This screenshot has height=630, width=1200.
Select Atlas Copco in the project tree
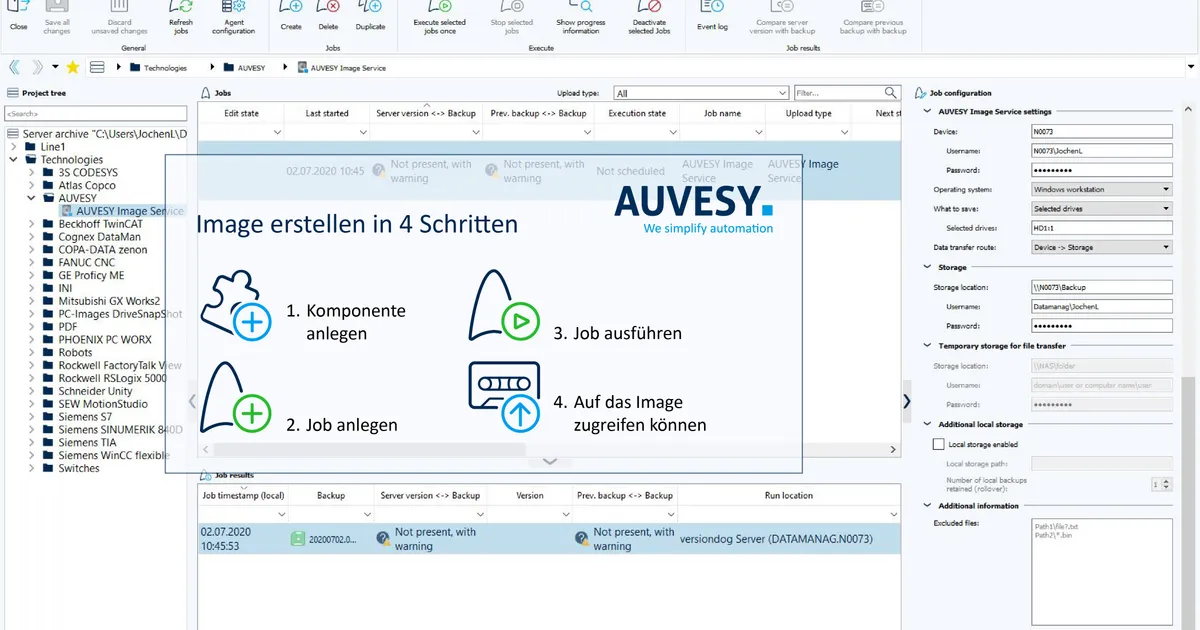[87, 185]
